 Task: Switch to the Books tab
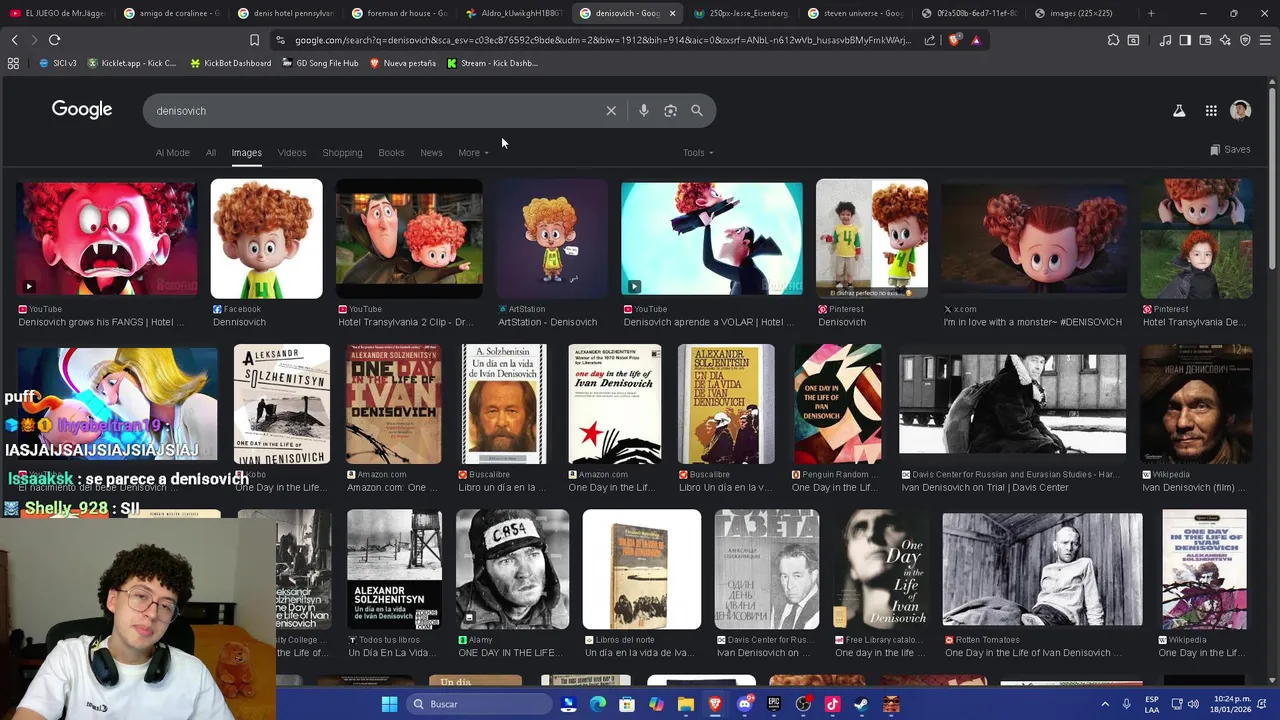pyautogui.click(x=391, y=153)
